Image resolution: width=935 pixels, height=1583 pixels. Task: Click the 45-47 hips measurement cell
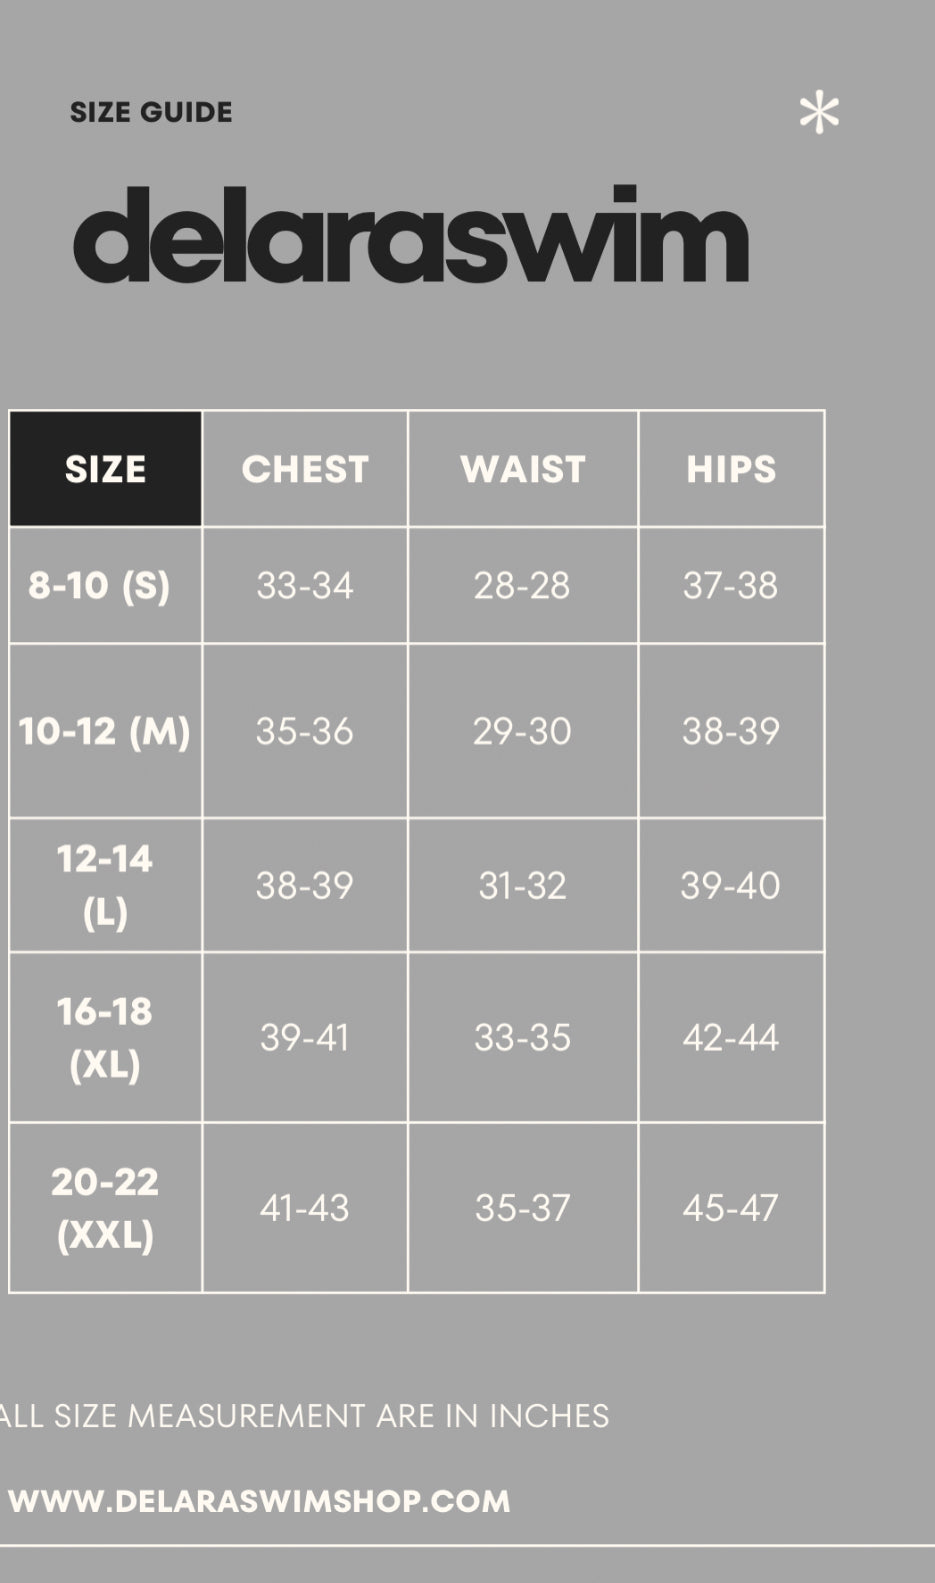point(731,1207)
